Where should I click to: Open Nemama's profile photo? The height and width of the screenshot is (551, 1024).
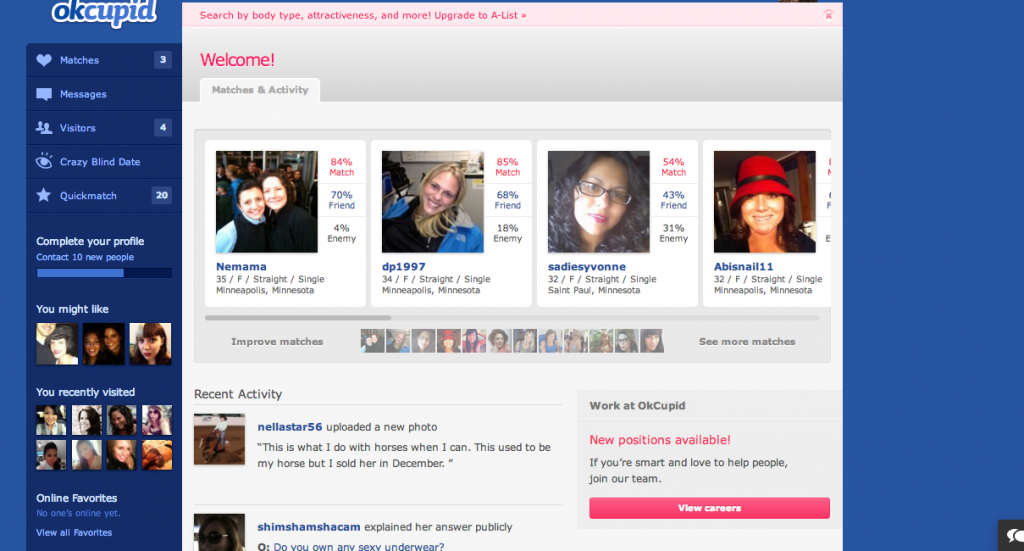click(266, 202)
